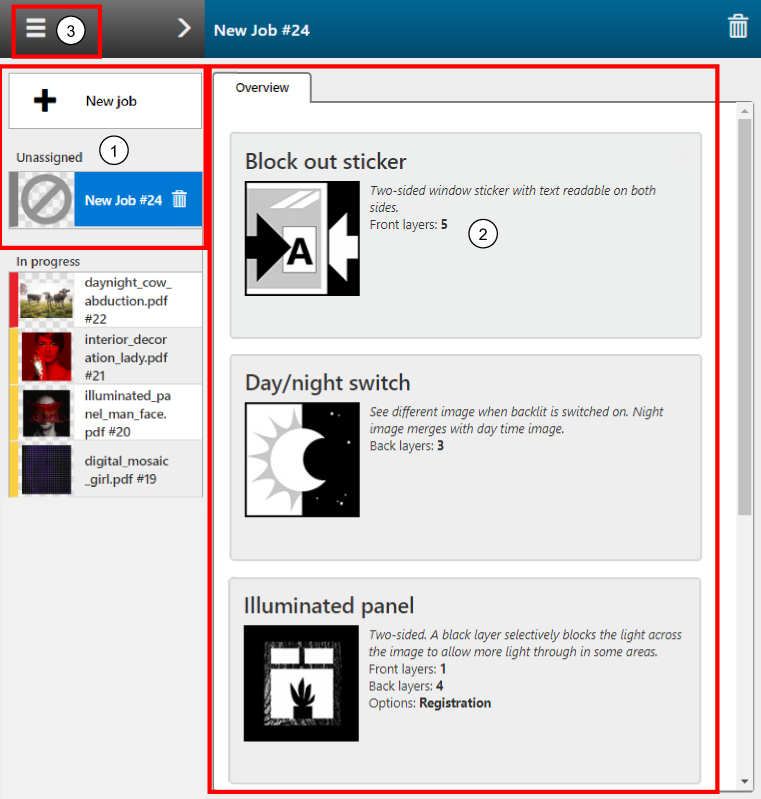Click the scrollbar up arrow

tap(745, 111)
